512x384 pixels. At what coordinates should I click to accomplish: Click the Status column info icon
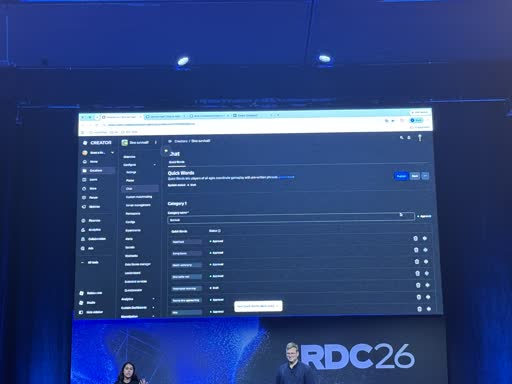219,231
